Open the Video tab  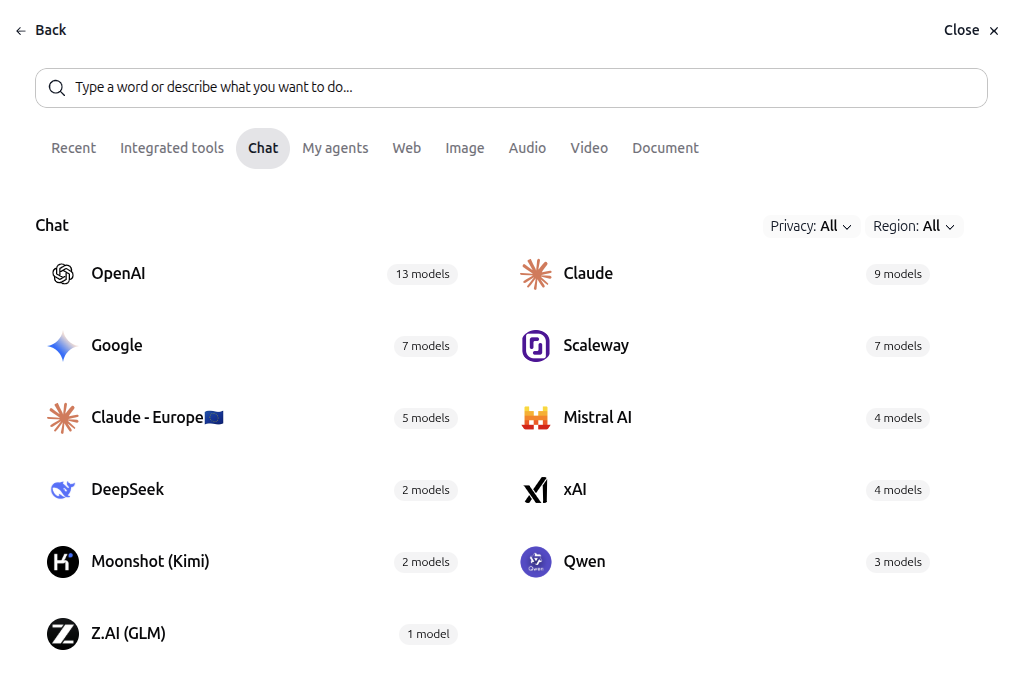589,148
